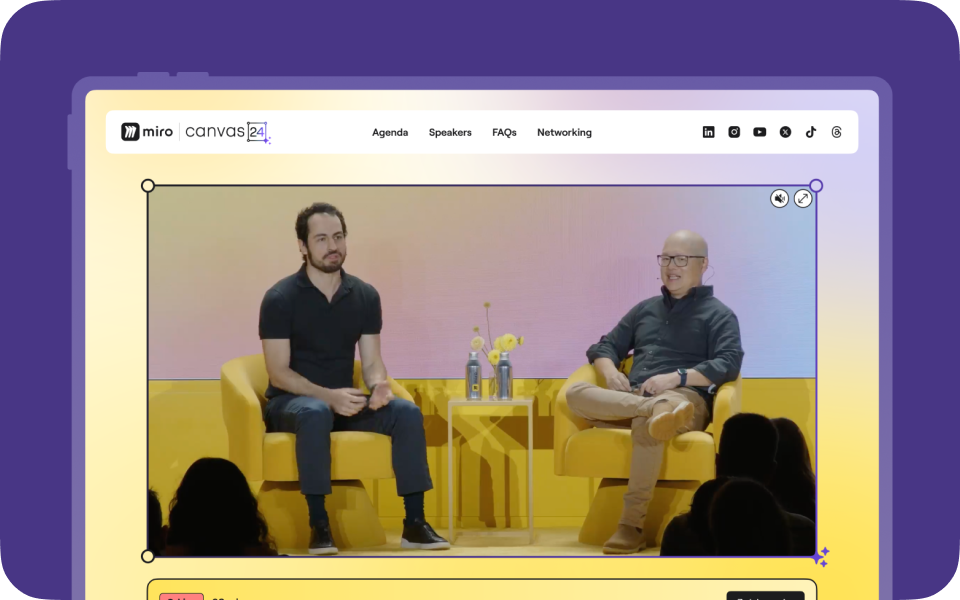Visit the Instagram page icon
The width and height of the screenshot is (960, 600).
click(x=734, y=132)
